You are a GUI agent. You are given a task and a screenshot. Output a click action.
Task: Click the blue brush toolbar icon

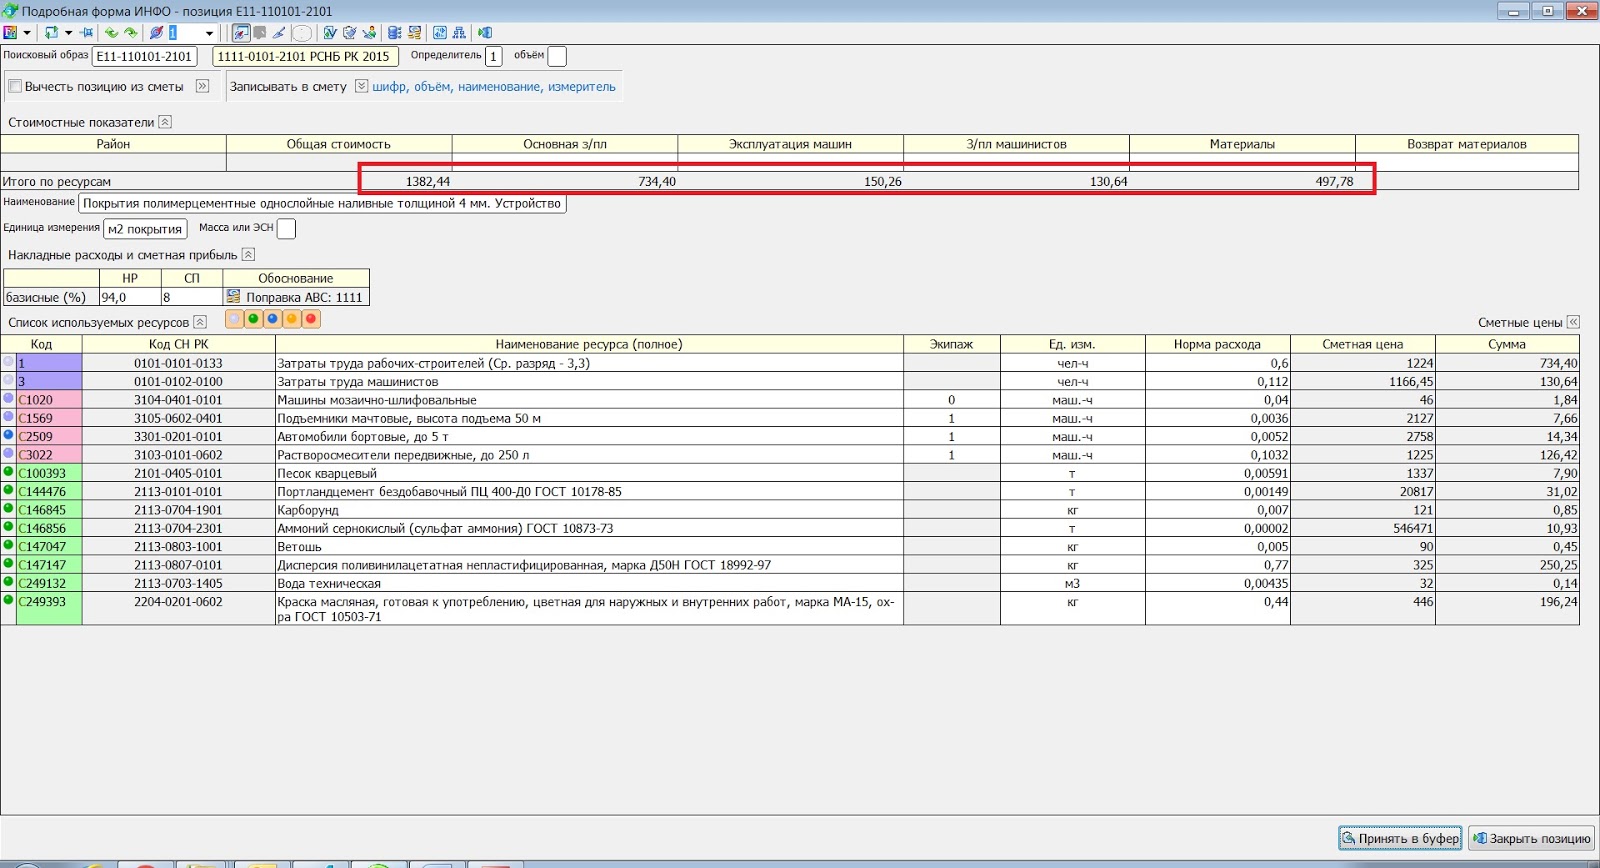(278, 33)
